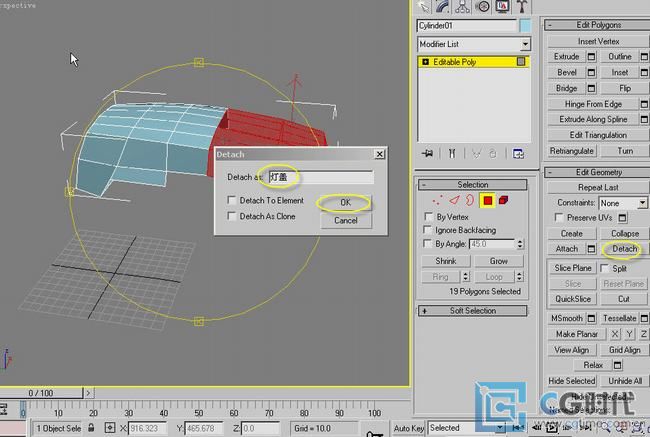Enable Detach As Clone checkbox
The height and width of the screenshot is (437, 650).
click(232, 216)
